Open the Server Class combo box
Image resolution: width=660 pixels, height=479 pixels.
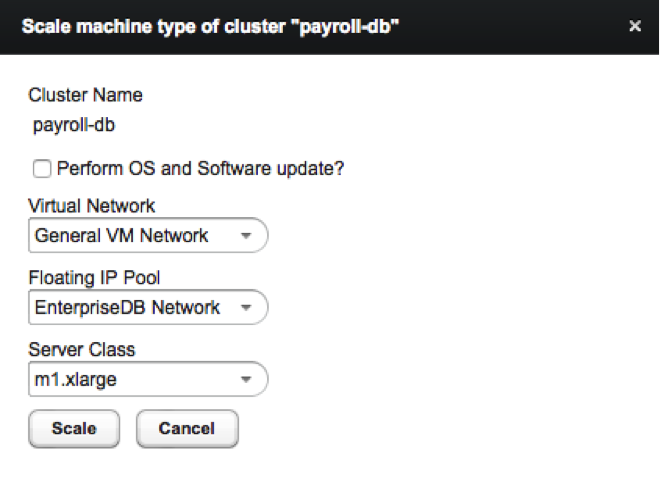[148, 379]
